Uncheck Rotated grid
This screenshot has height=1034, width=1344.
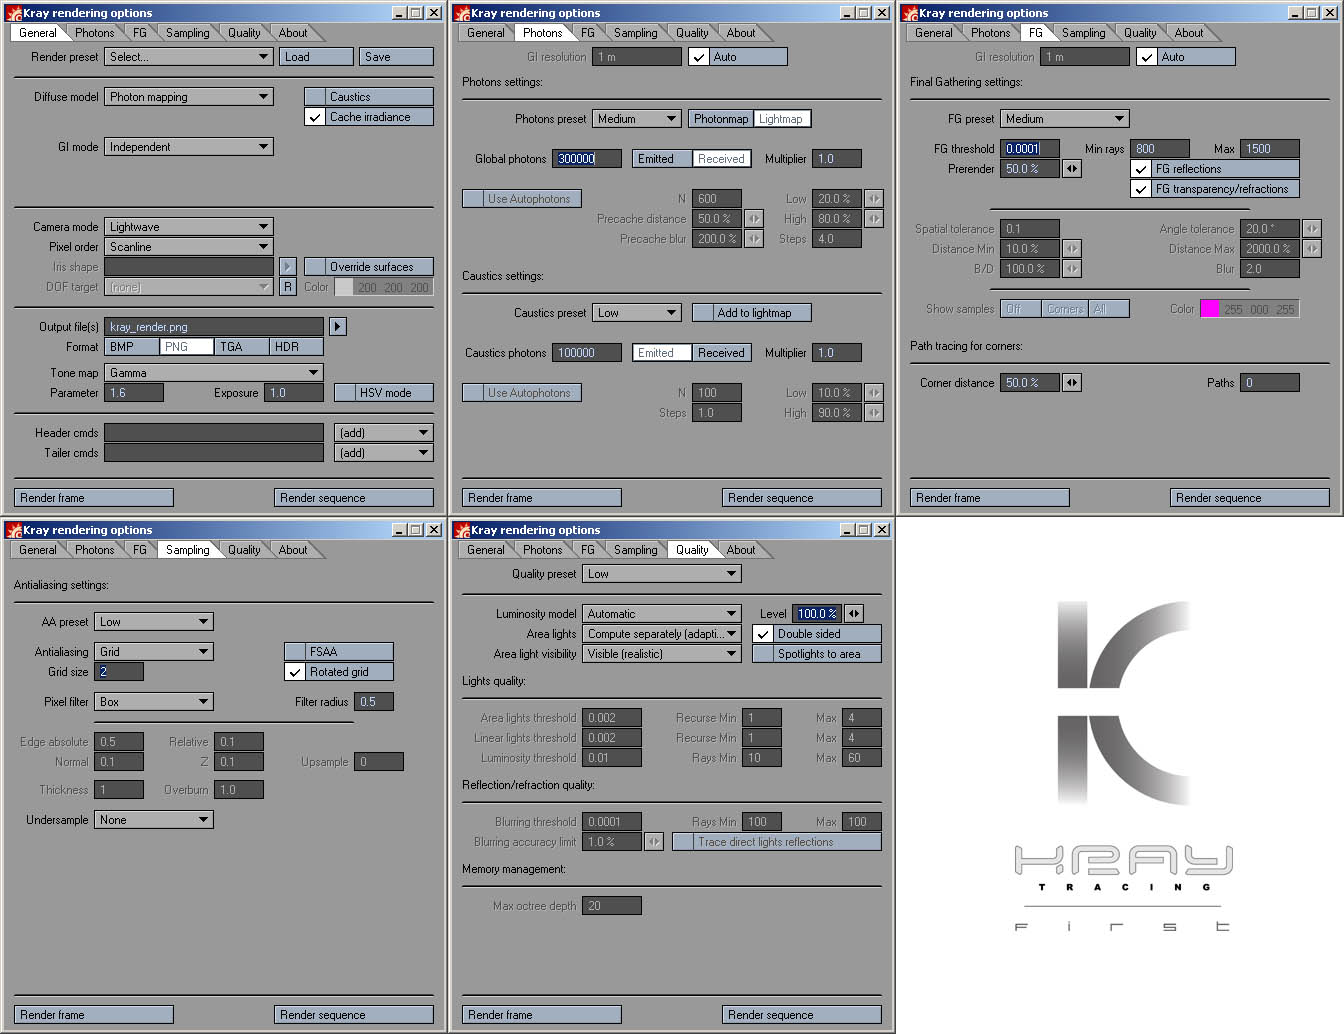[x=339, y=671]
